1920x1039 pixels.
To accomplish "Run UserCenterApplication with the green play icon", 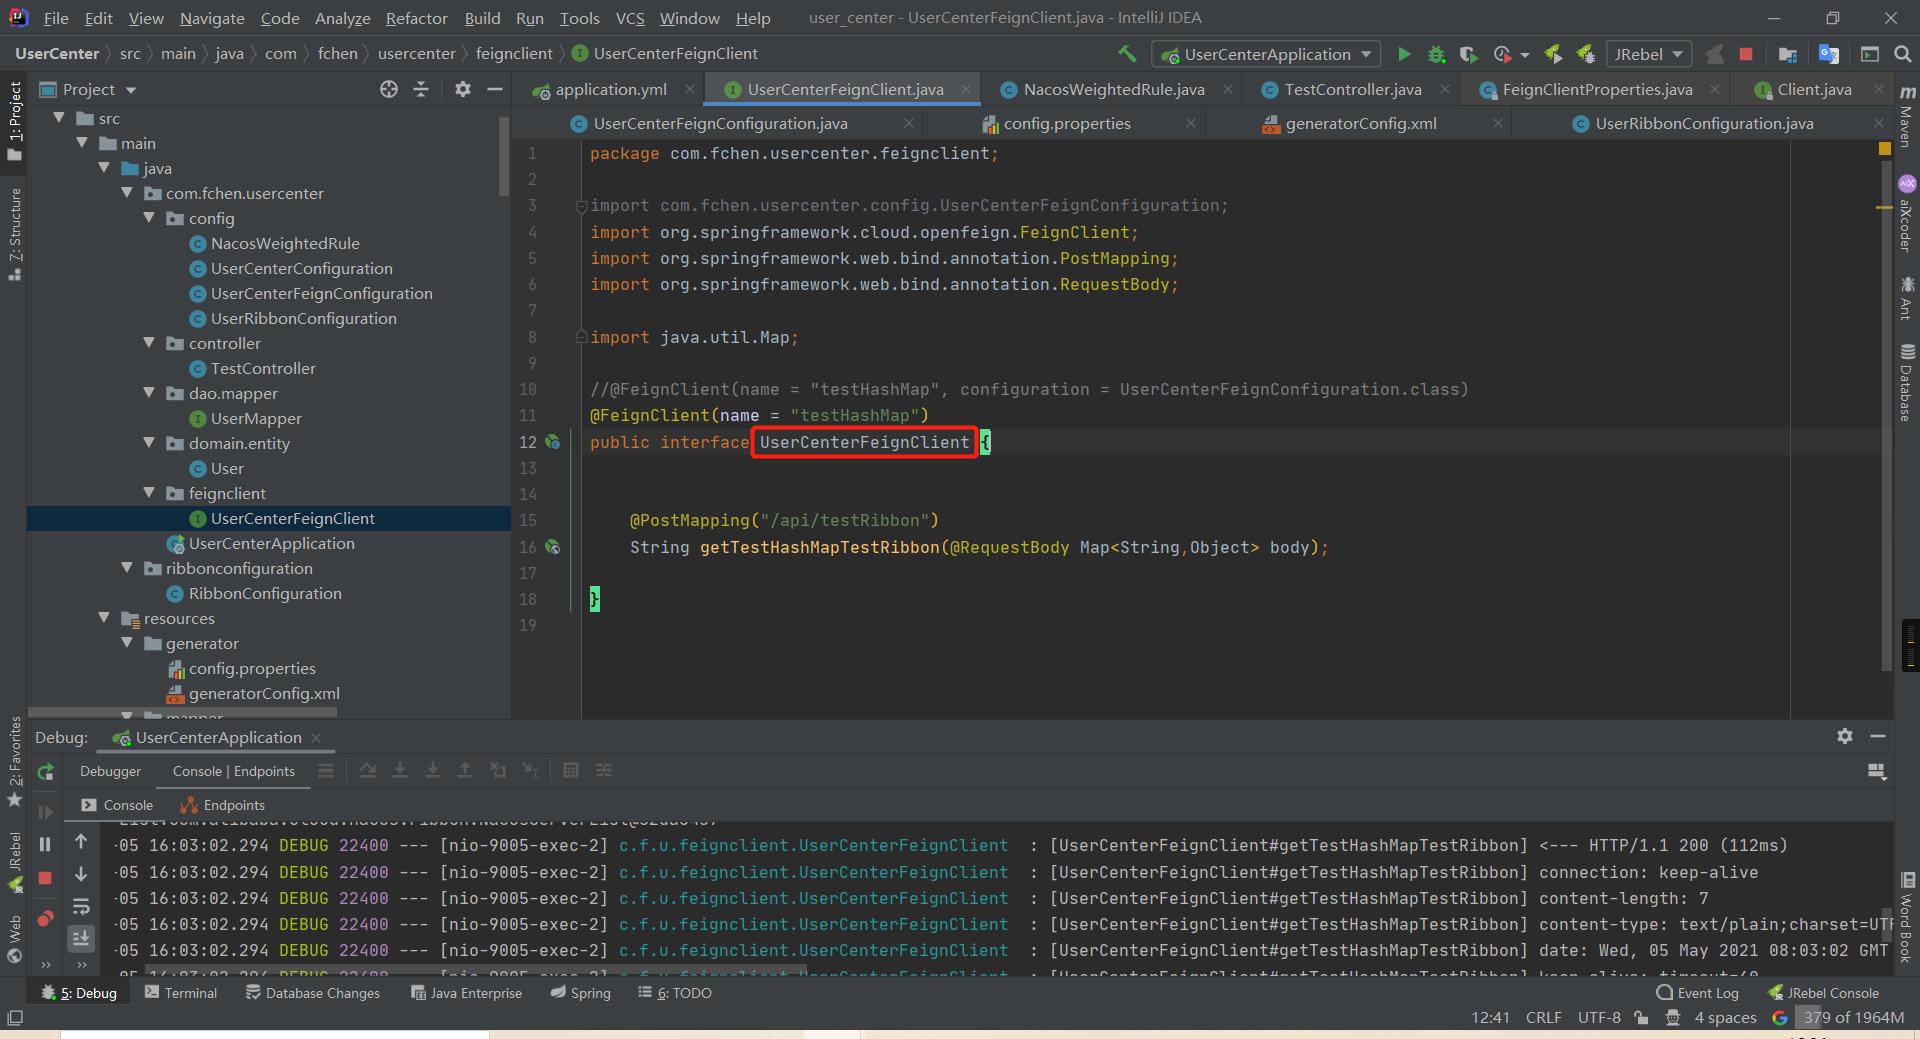I will 1404,54.
